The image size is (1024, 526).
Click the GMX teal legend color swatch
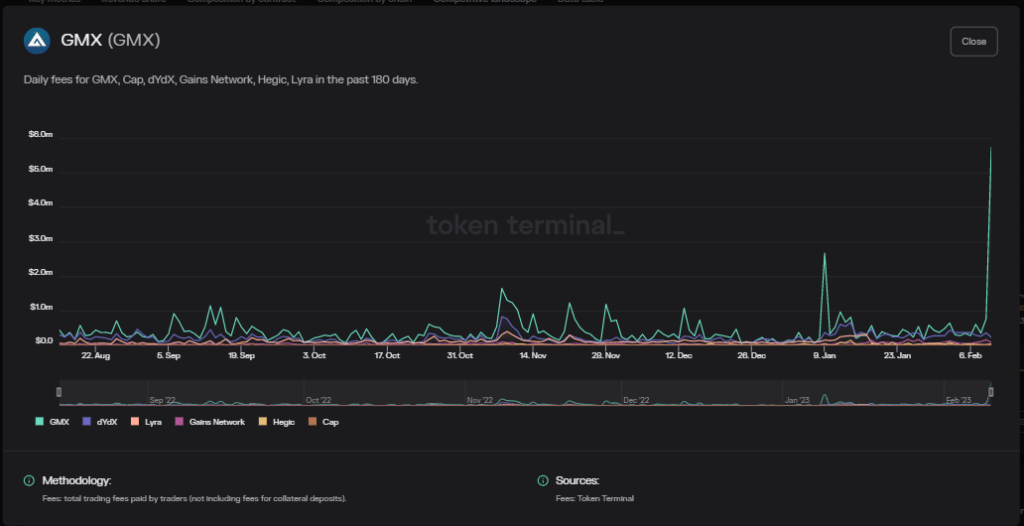(39, 422)
